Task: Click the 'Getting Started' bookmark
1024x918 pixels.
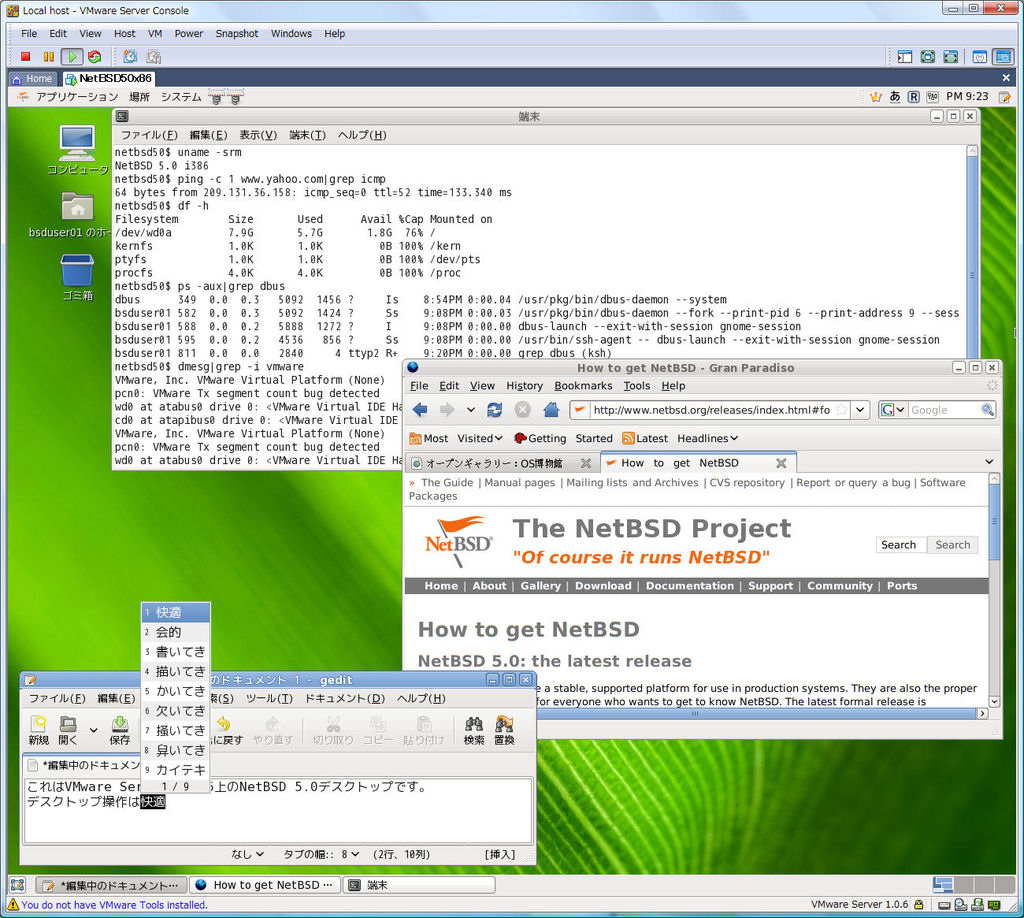Action: [x=564, y=438]
